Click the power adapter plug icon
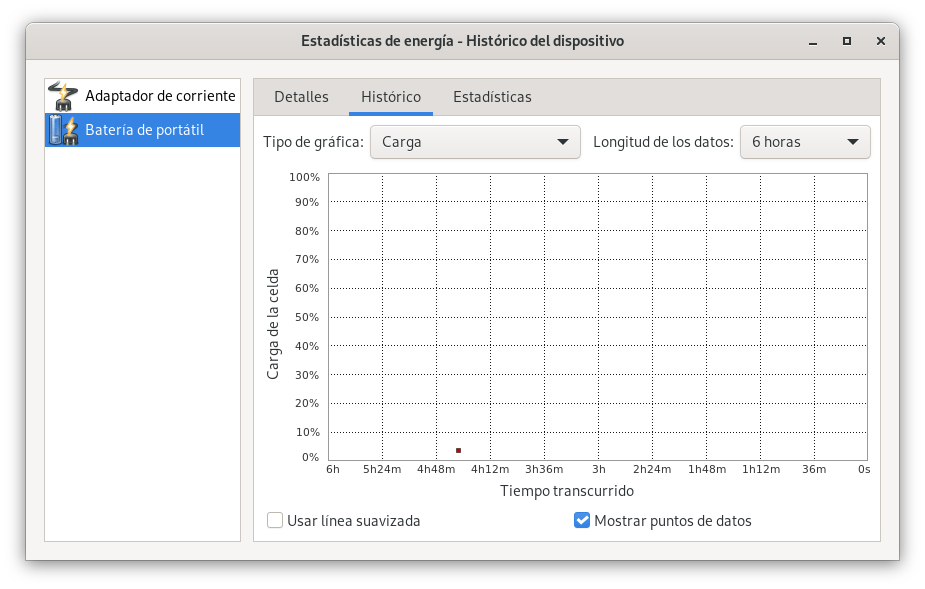 coord(64,96)
